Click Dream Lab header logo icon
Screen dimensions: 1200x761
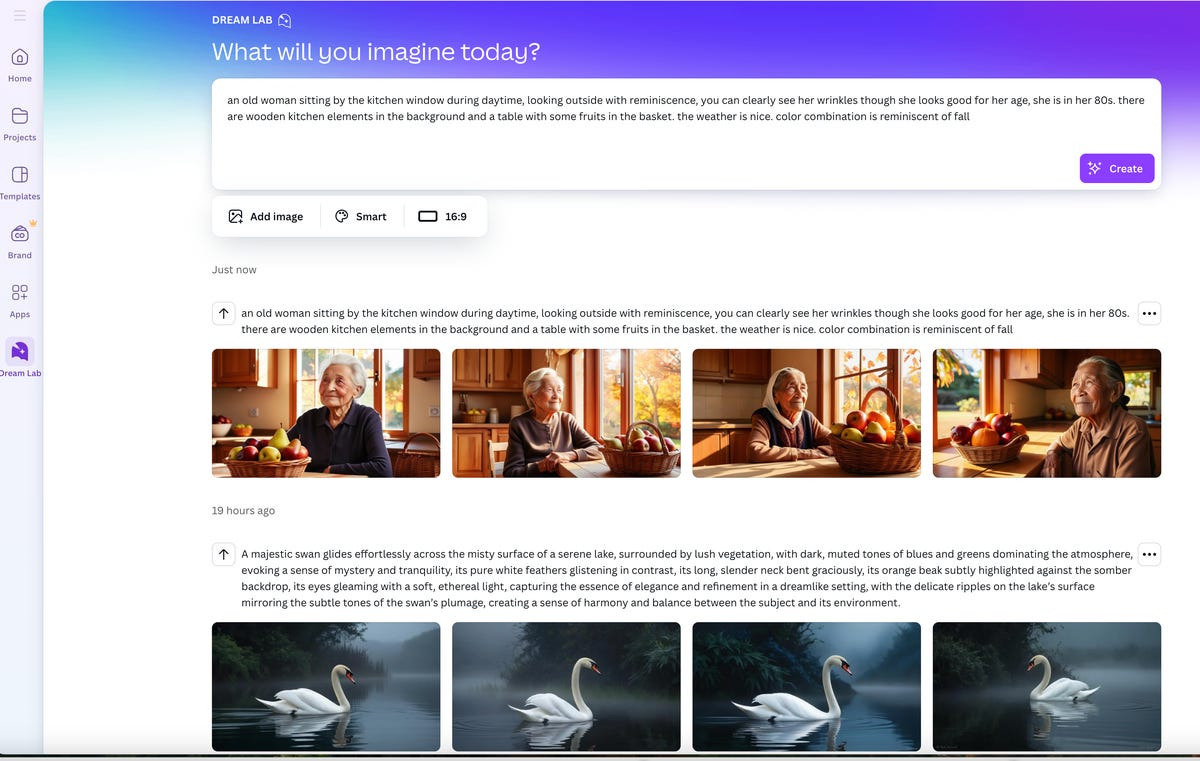coord(285,20)
